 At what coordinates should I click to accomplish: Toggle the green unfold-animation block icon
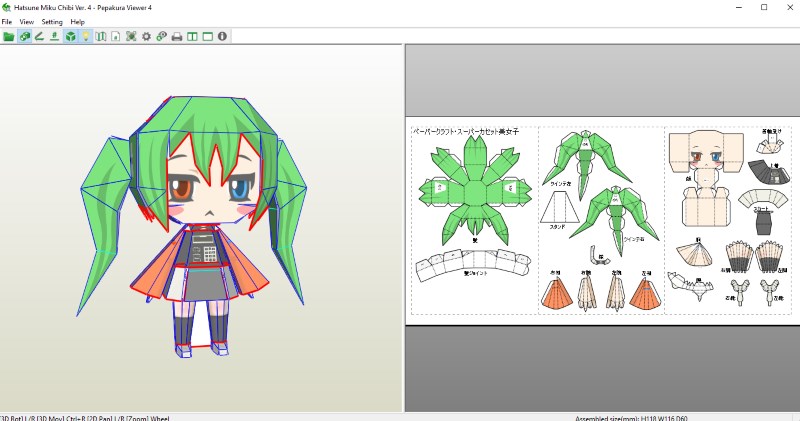(24, 36)
